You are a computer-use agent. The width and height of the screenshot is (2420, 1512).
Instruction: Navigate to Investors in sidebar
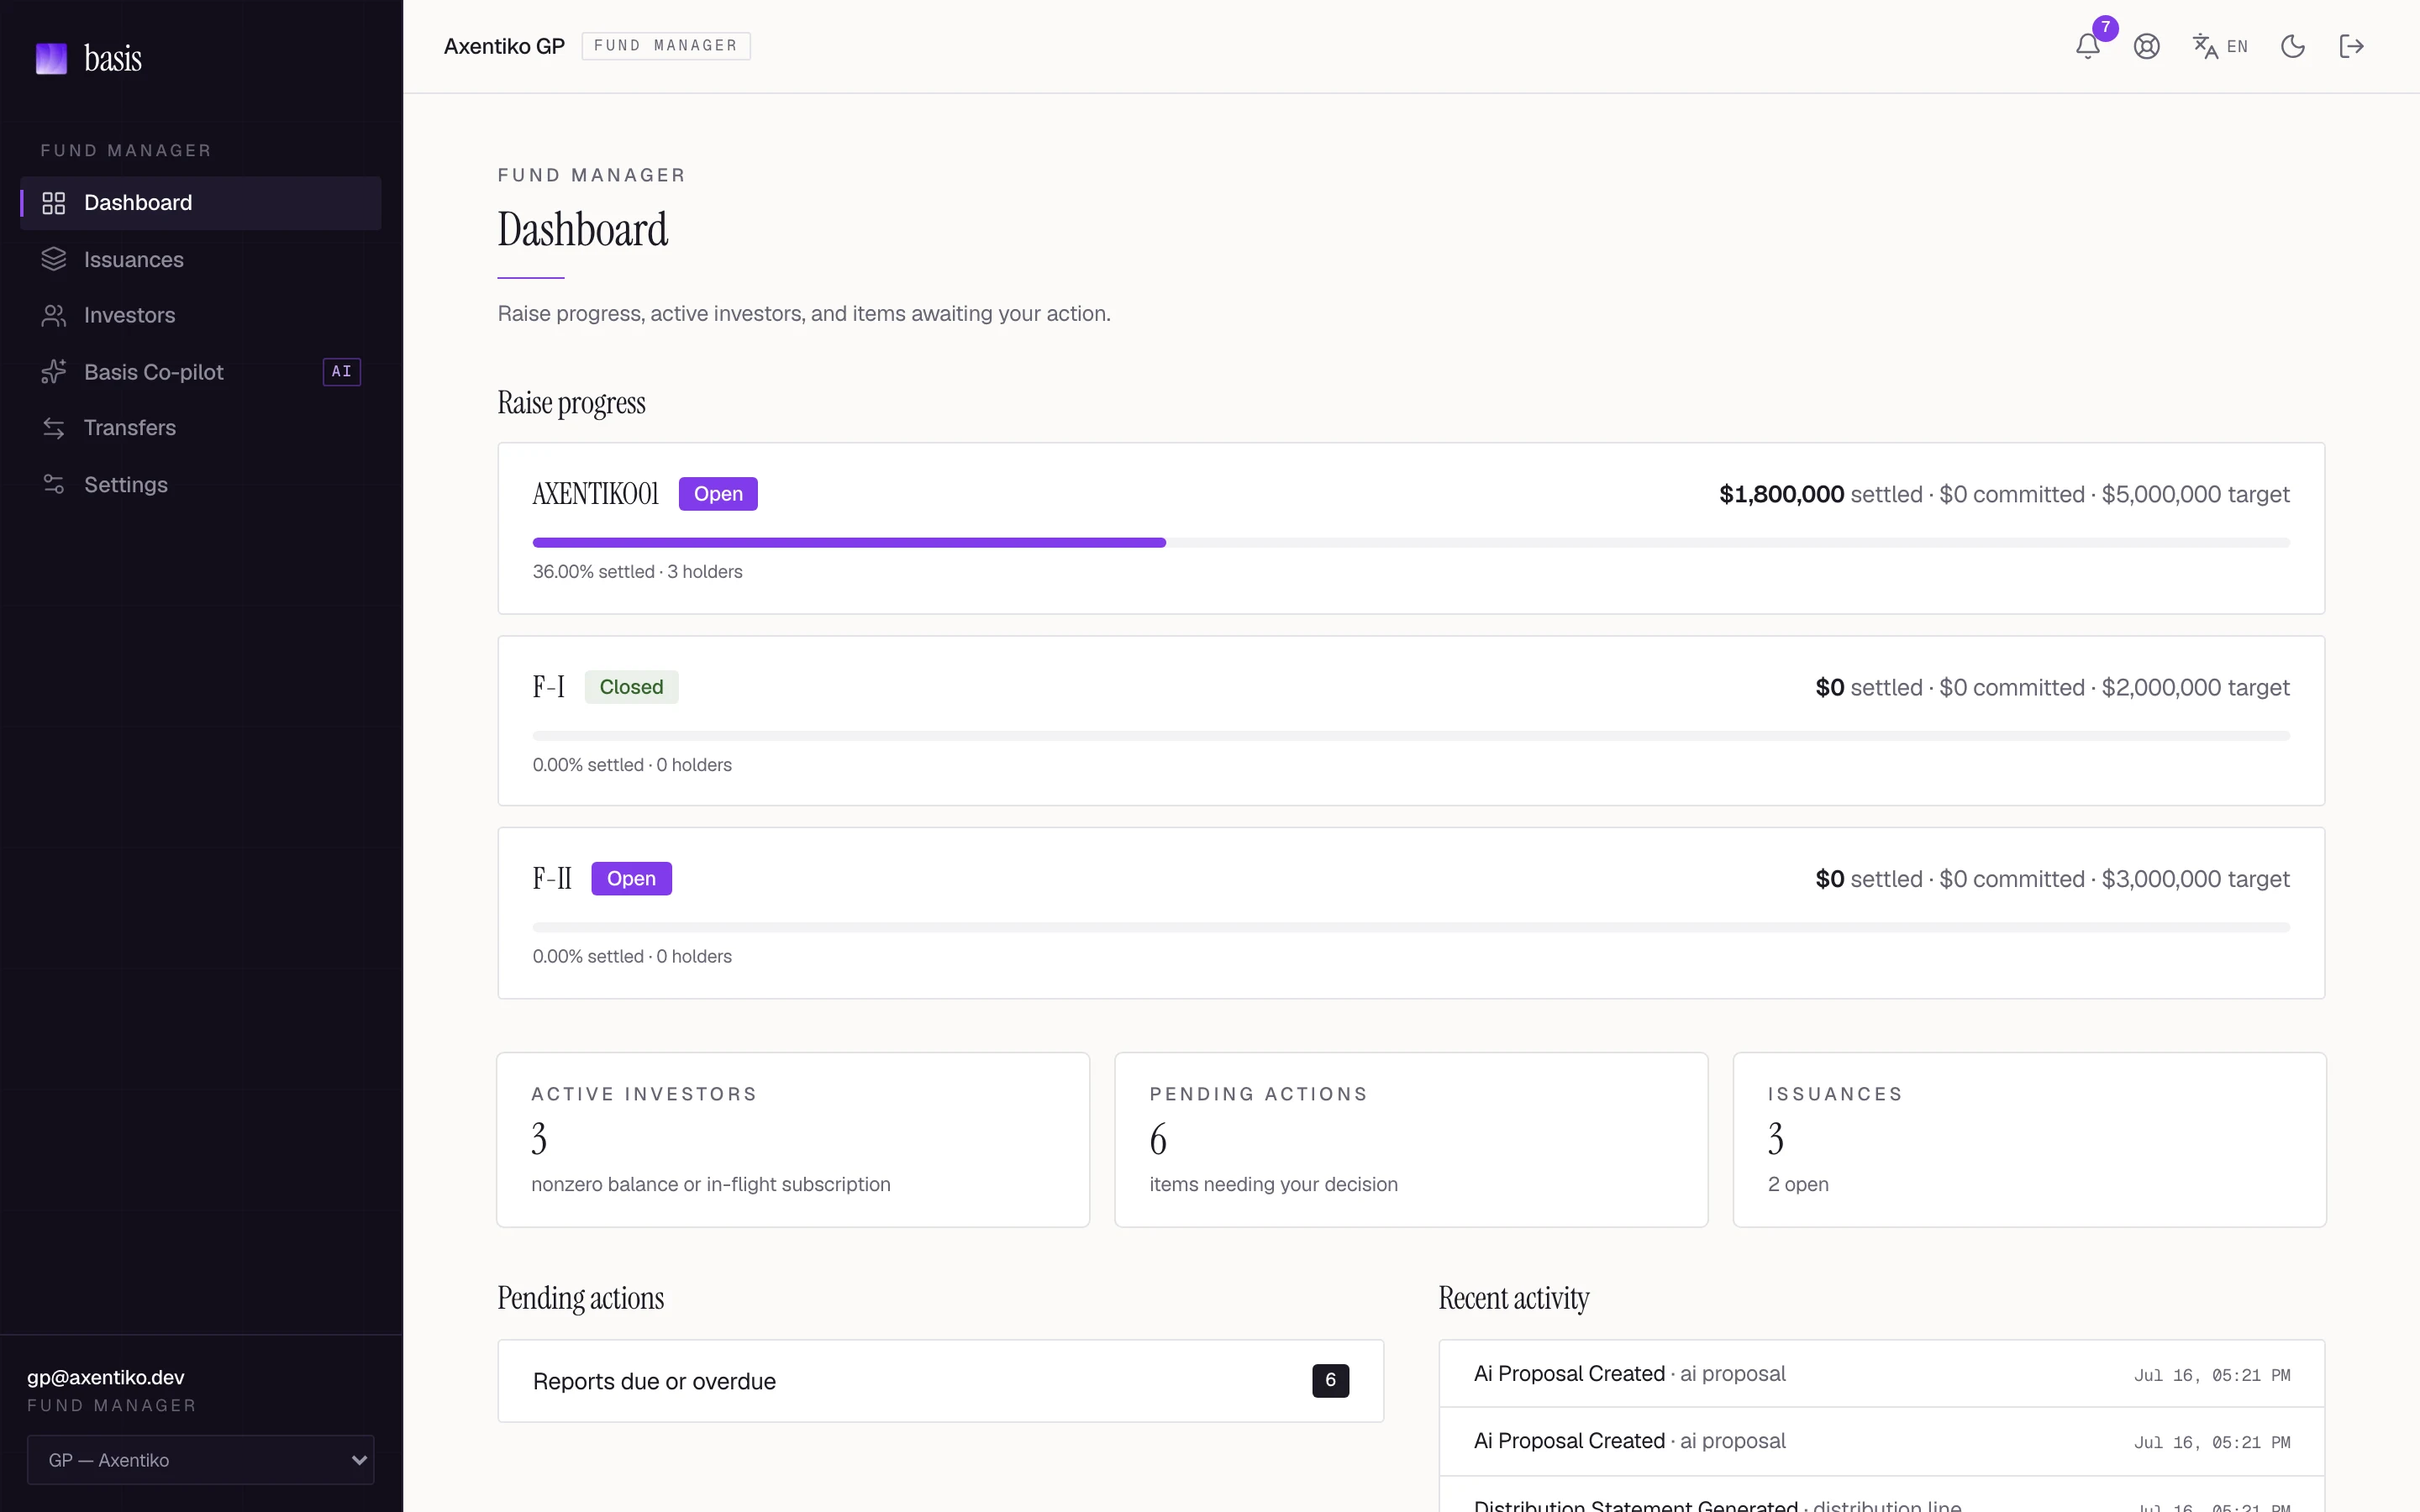pos(200,315)
